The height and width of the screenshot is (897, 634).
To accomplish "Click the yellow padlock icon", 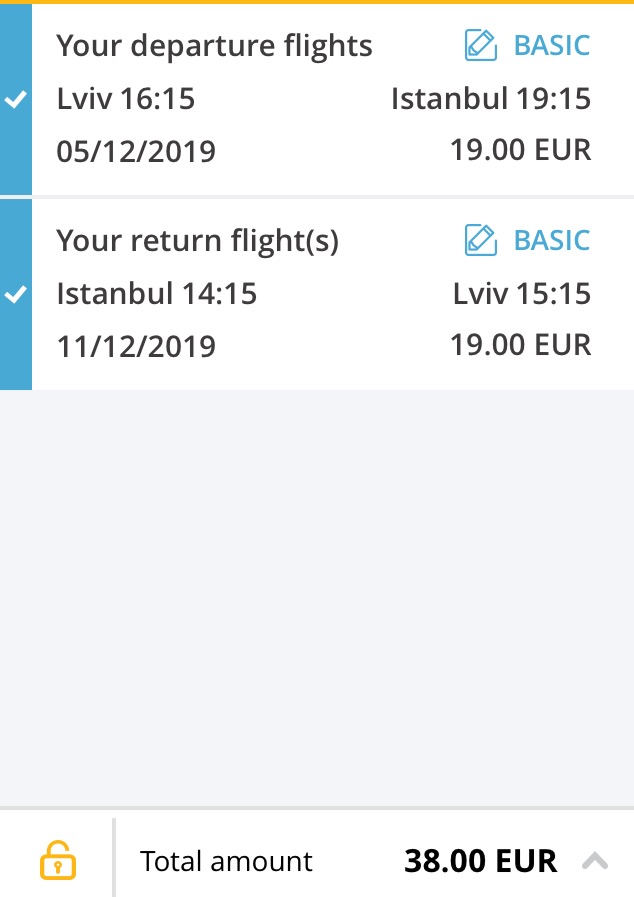I will 57,860.
